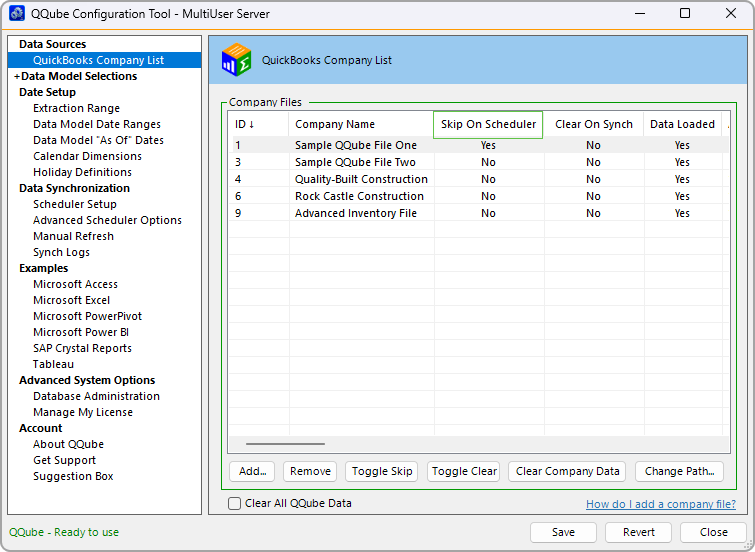Click the Remove button
This screenshot has height=552, width=755.
coord(310,471)
